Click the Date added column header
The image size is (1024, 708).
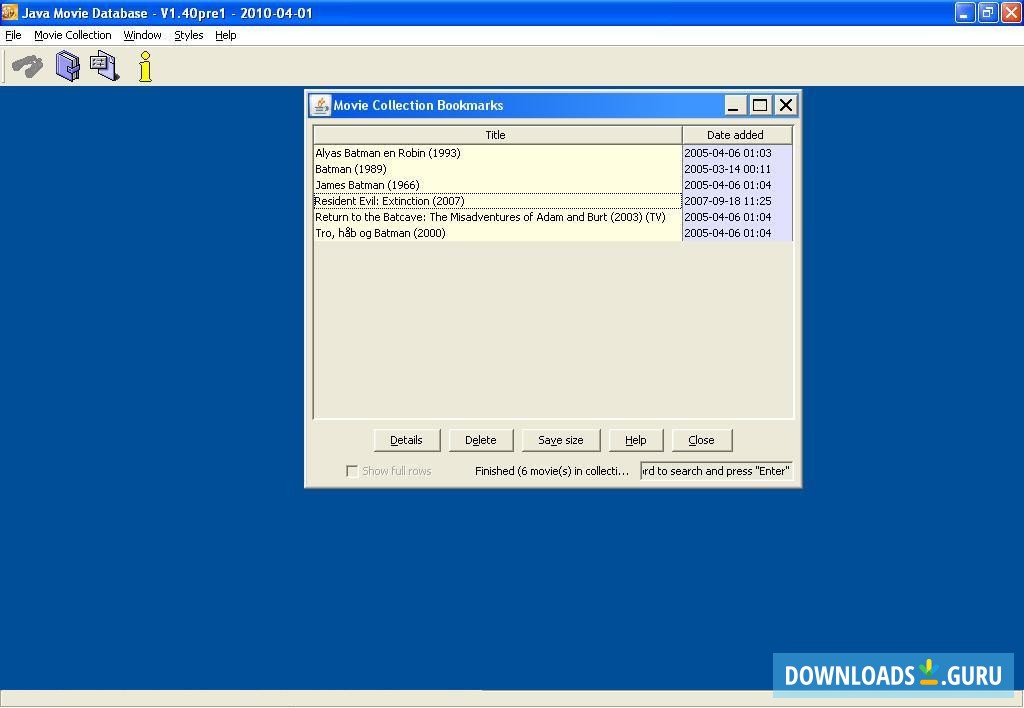point(735,134)
